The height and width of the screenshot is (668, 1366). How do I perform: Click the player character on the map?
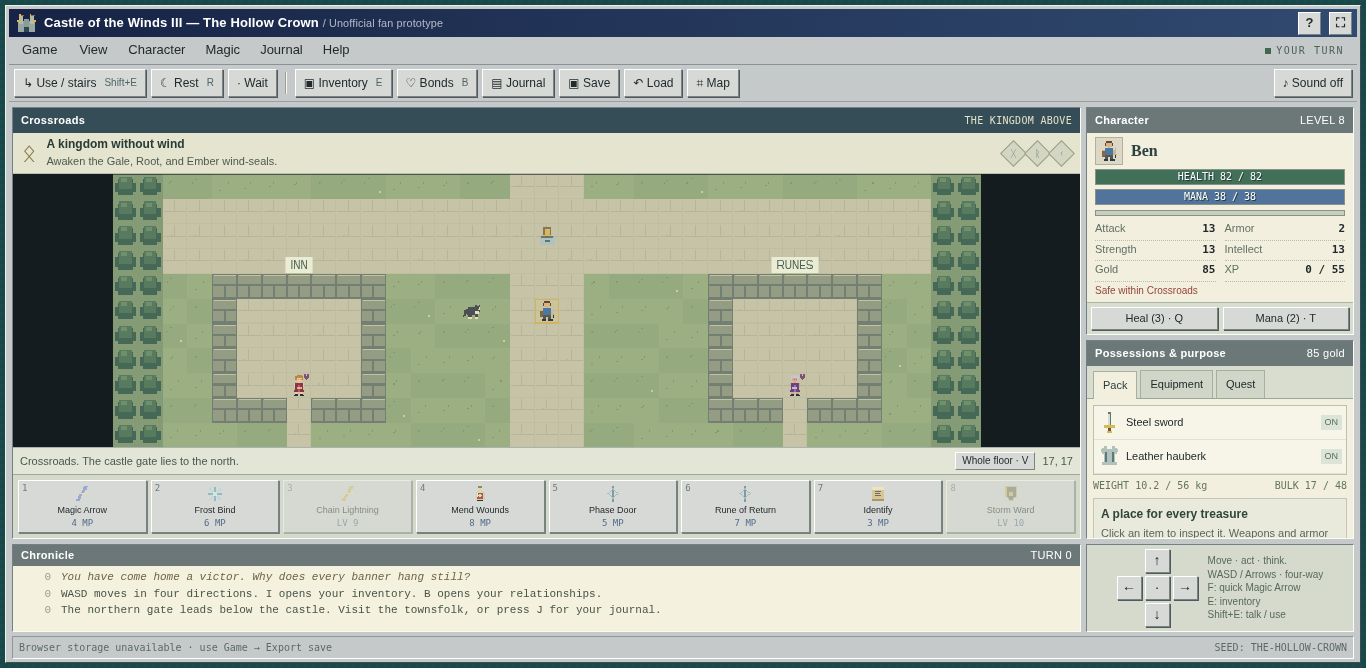tap(547, 311)
